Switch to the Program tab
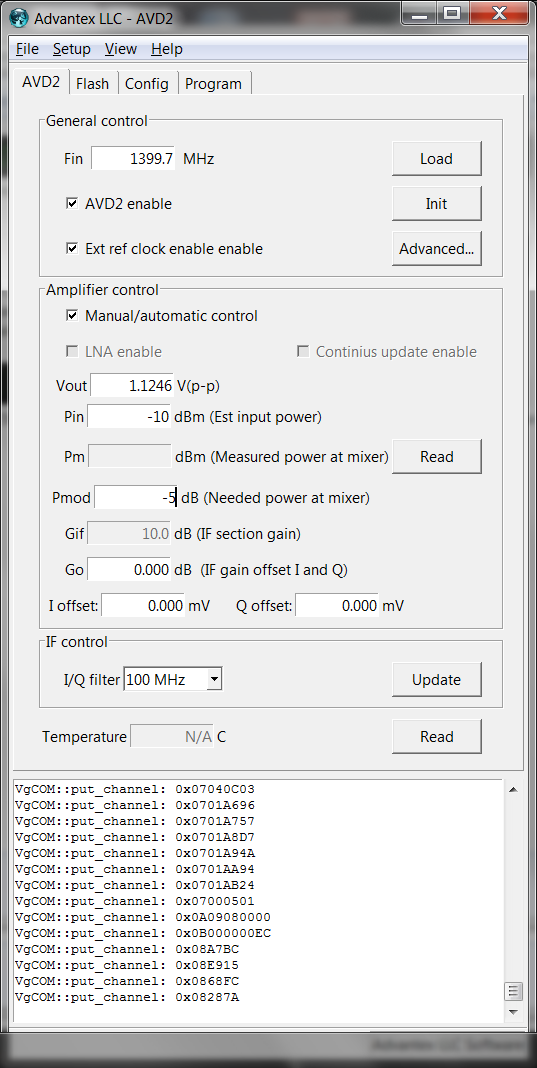 coord(213,84)
